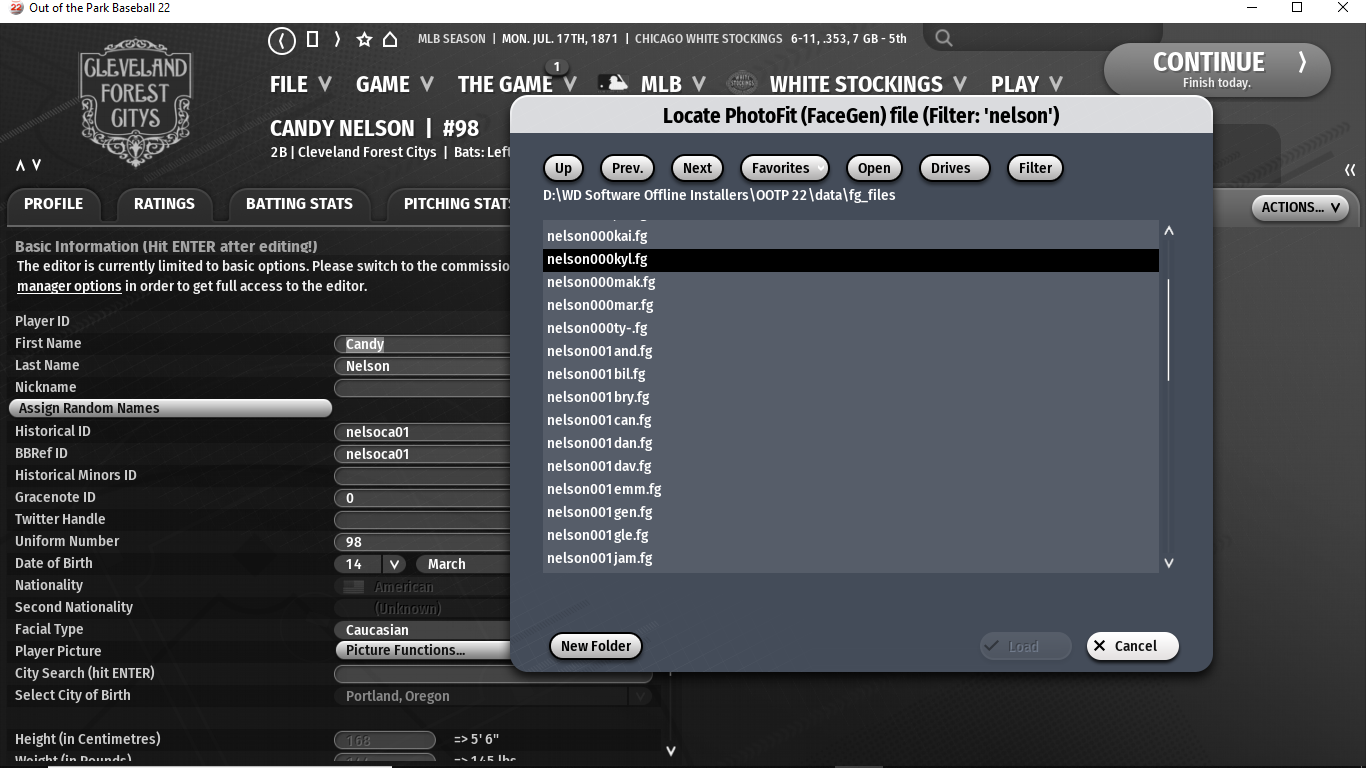Viewport: 1366px width, 768px height.
Task: Go to next player with down arrow
Action: [x=36, y=165]
